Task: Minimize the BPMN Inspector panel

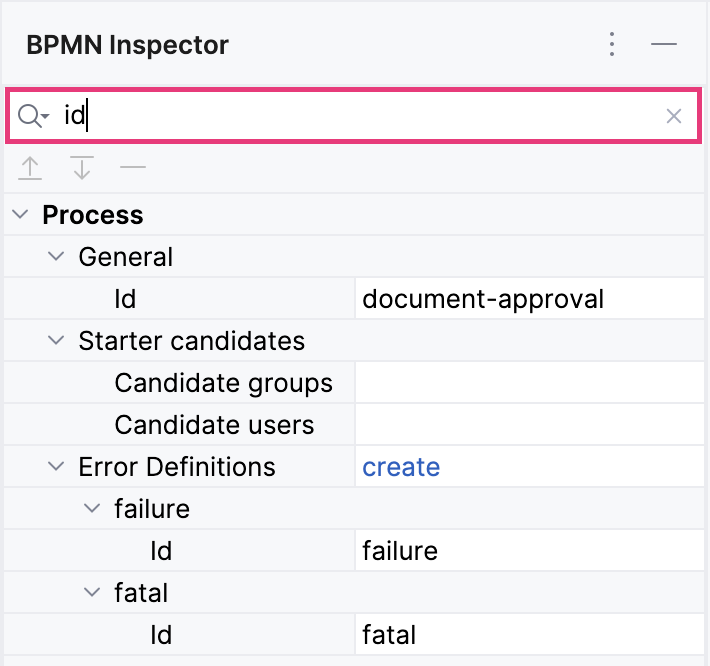Action: tap(664, 45)
